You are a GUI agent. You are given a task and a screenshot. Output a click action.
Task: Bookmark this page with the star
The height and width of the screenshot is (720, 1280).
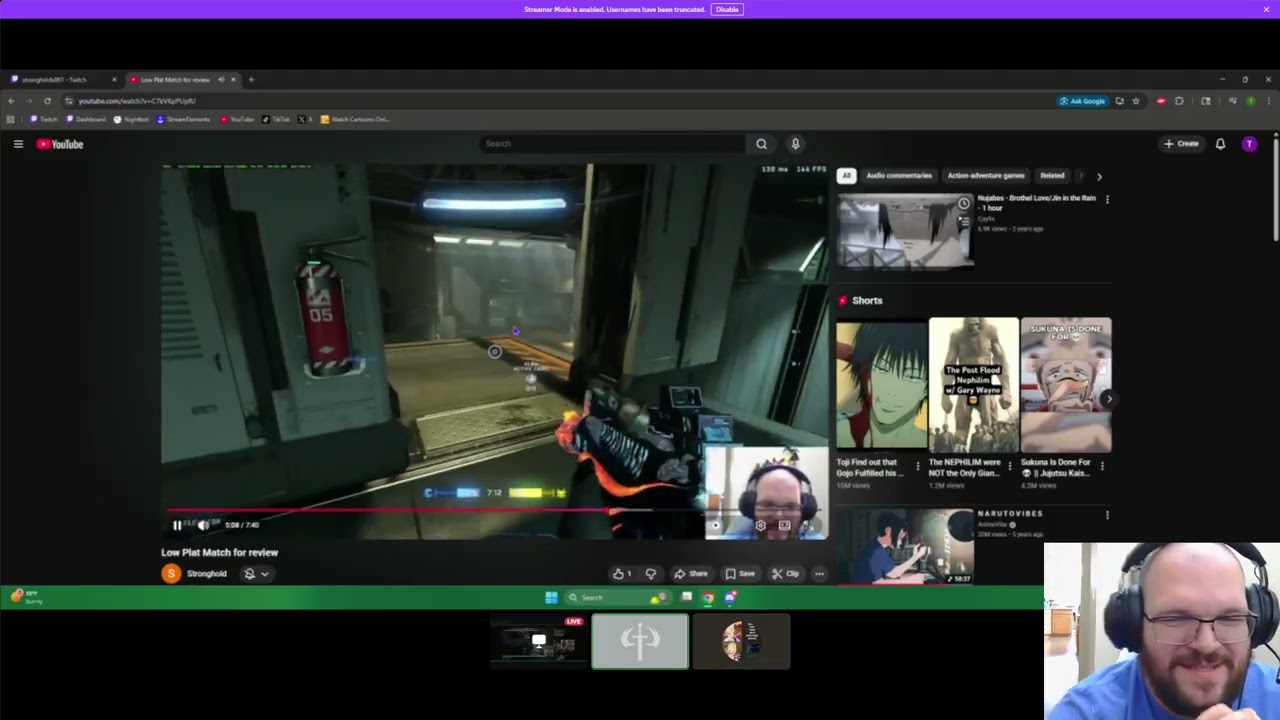pos(1136,101)
